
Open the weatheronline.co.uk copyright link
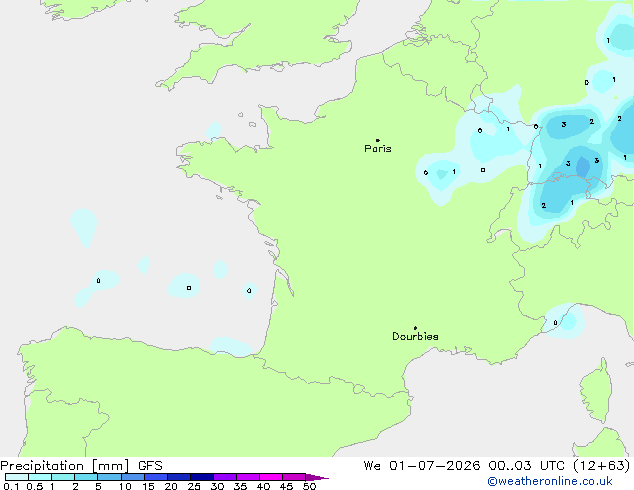coord(550,481)
